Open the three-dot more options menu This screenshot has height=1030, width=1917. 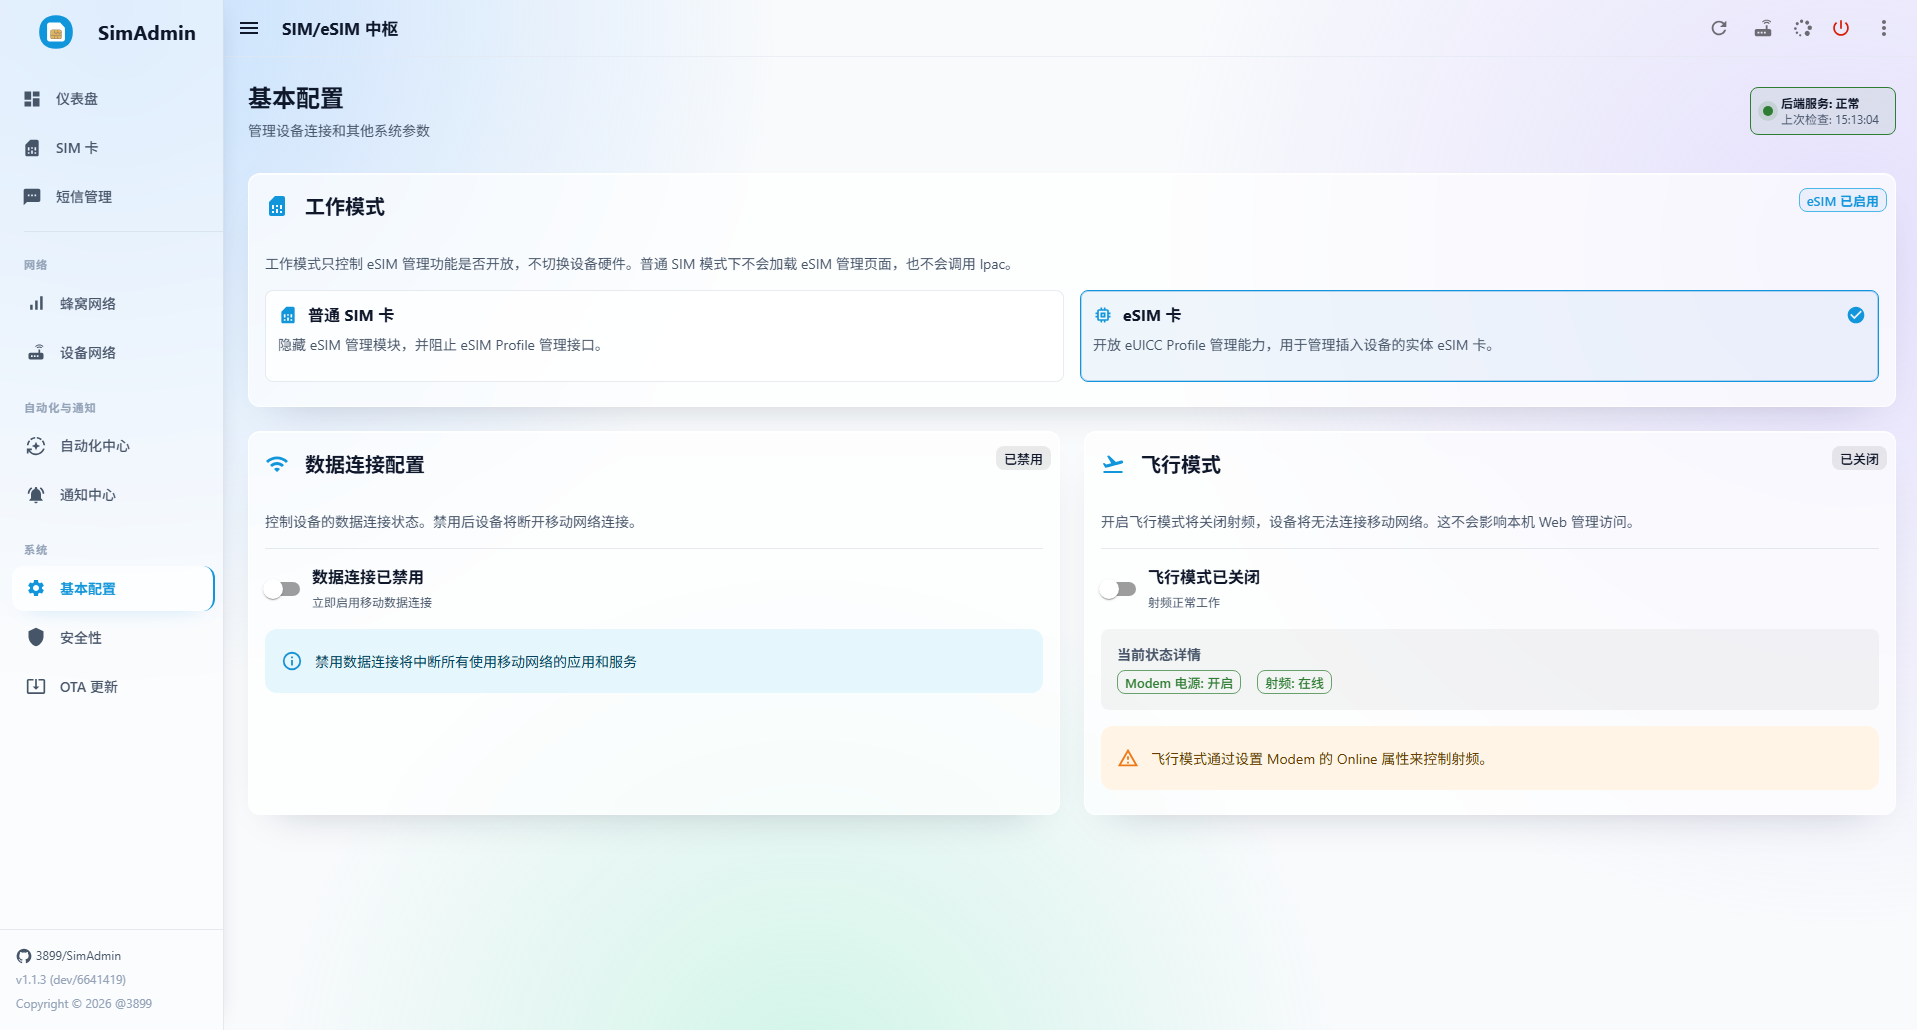coord(1884,28)
